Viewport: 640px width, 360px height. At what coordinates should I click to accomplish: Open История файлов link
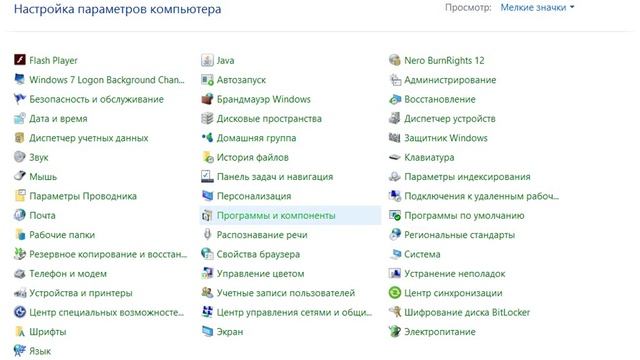click(252, 157)
